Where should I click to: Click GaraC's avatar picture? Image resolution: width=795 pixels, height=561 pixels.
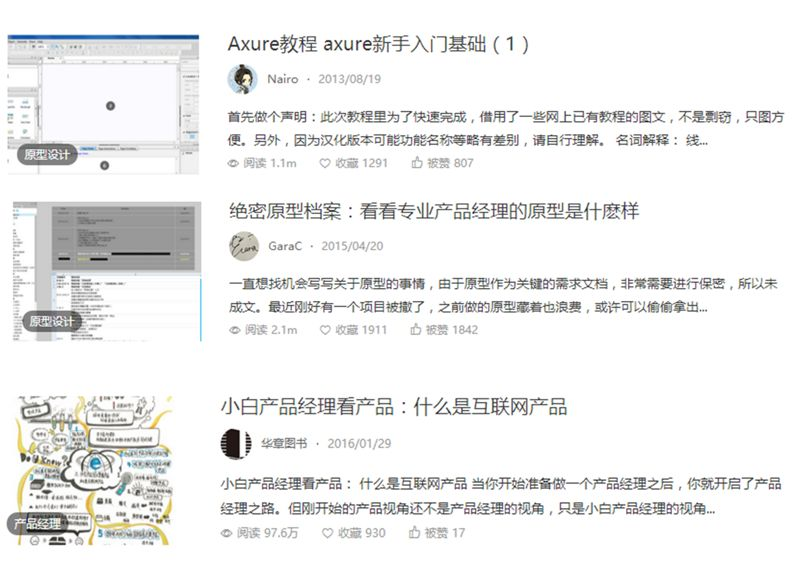coord(244,246)
